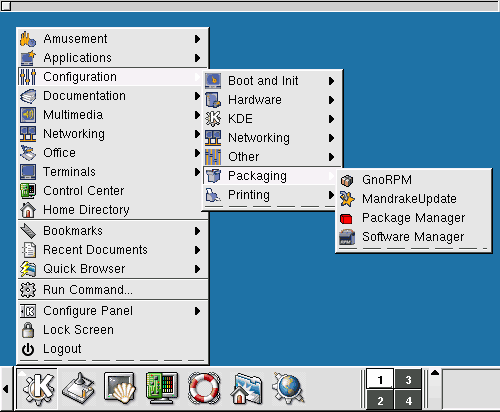Click the red Package Manager icon

[346, 219]
